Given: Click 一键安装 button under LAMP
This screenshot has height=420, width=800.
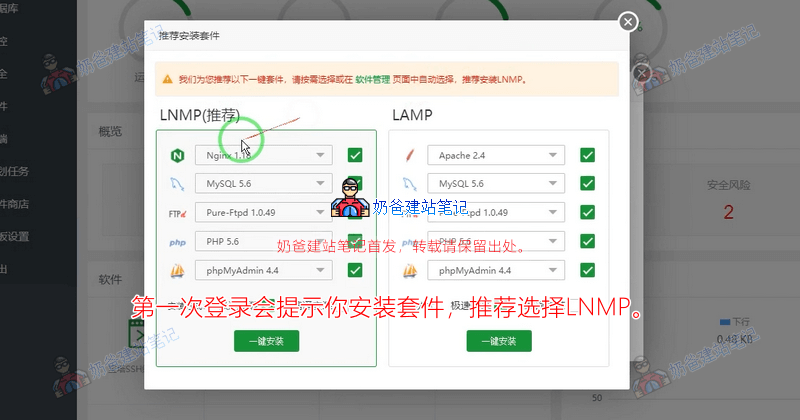Looking at the screenshot, I should click(x=499, y=341).
